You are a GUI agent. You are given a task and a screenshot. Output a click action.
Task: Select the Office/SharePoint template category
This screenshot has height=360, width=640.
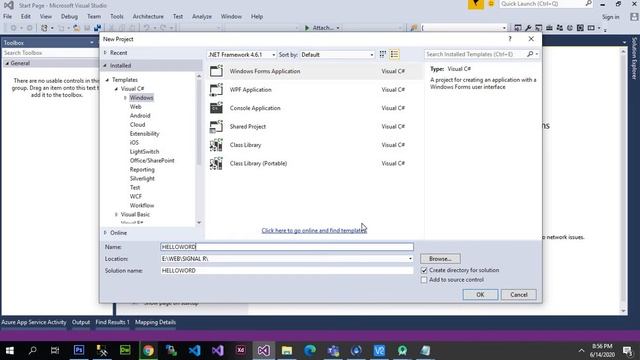click(x=152, y=161)
